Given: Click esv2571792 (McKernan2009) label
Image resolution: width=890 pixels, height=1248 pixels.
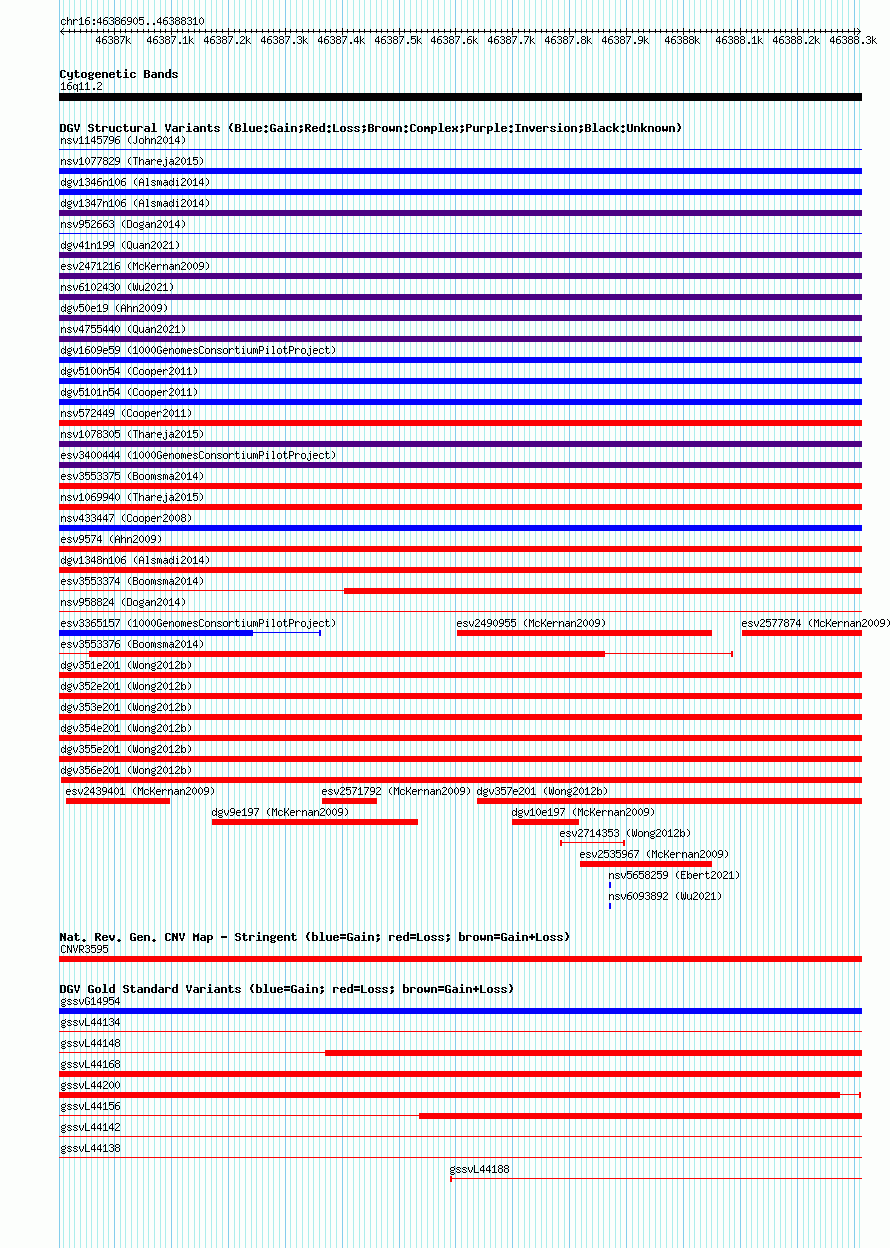Looking at the screenshot, I should pos(396,792).
